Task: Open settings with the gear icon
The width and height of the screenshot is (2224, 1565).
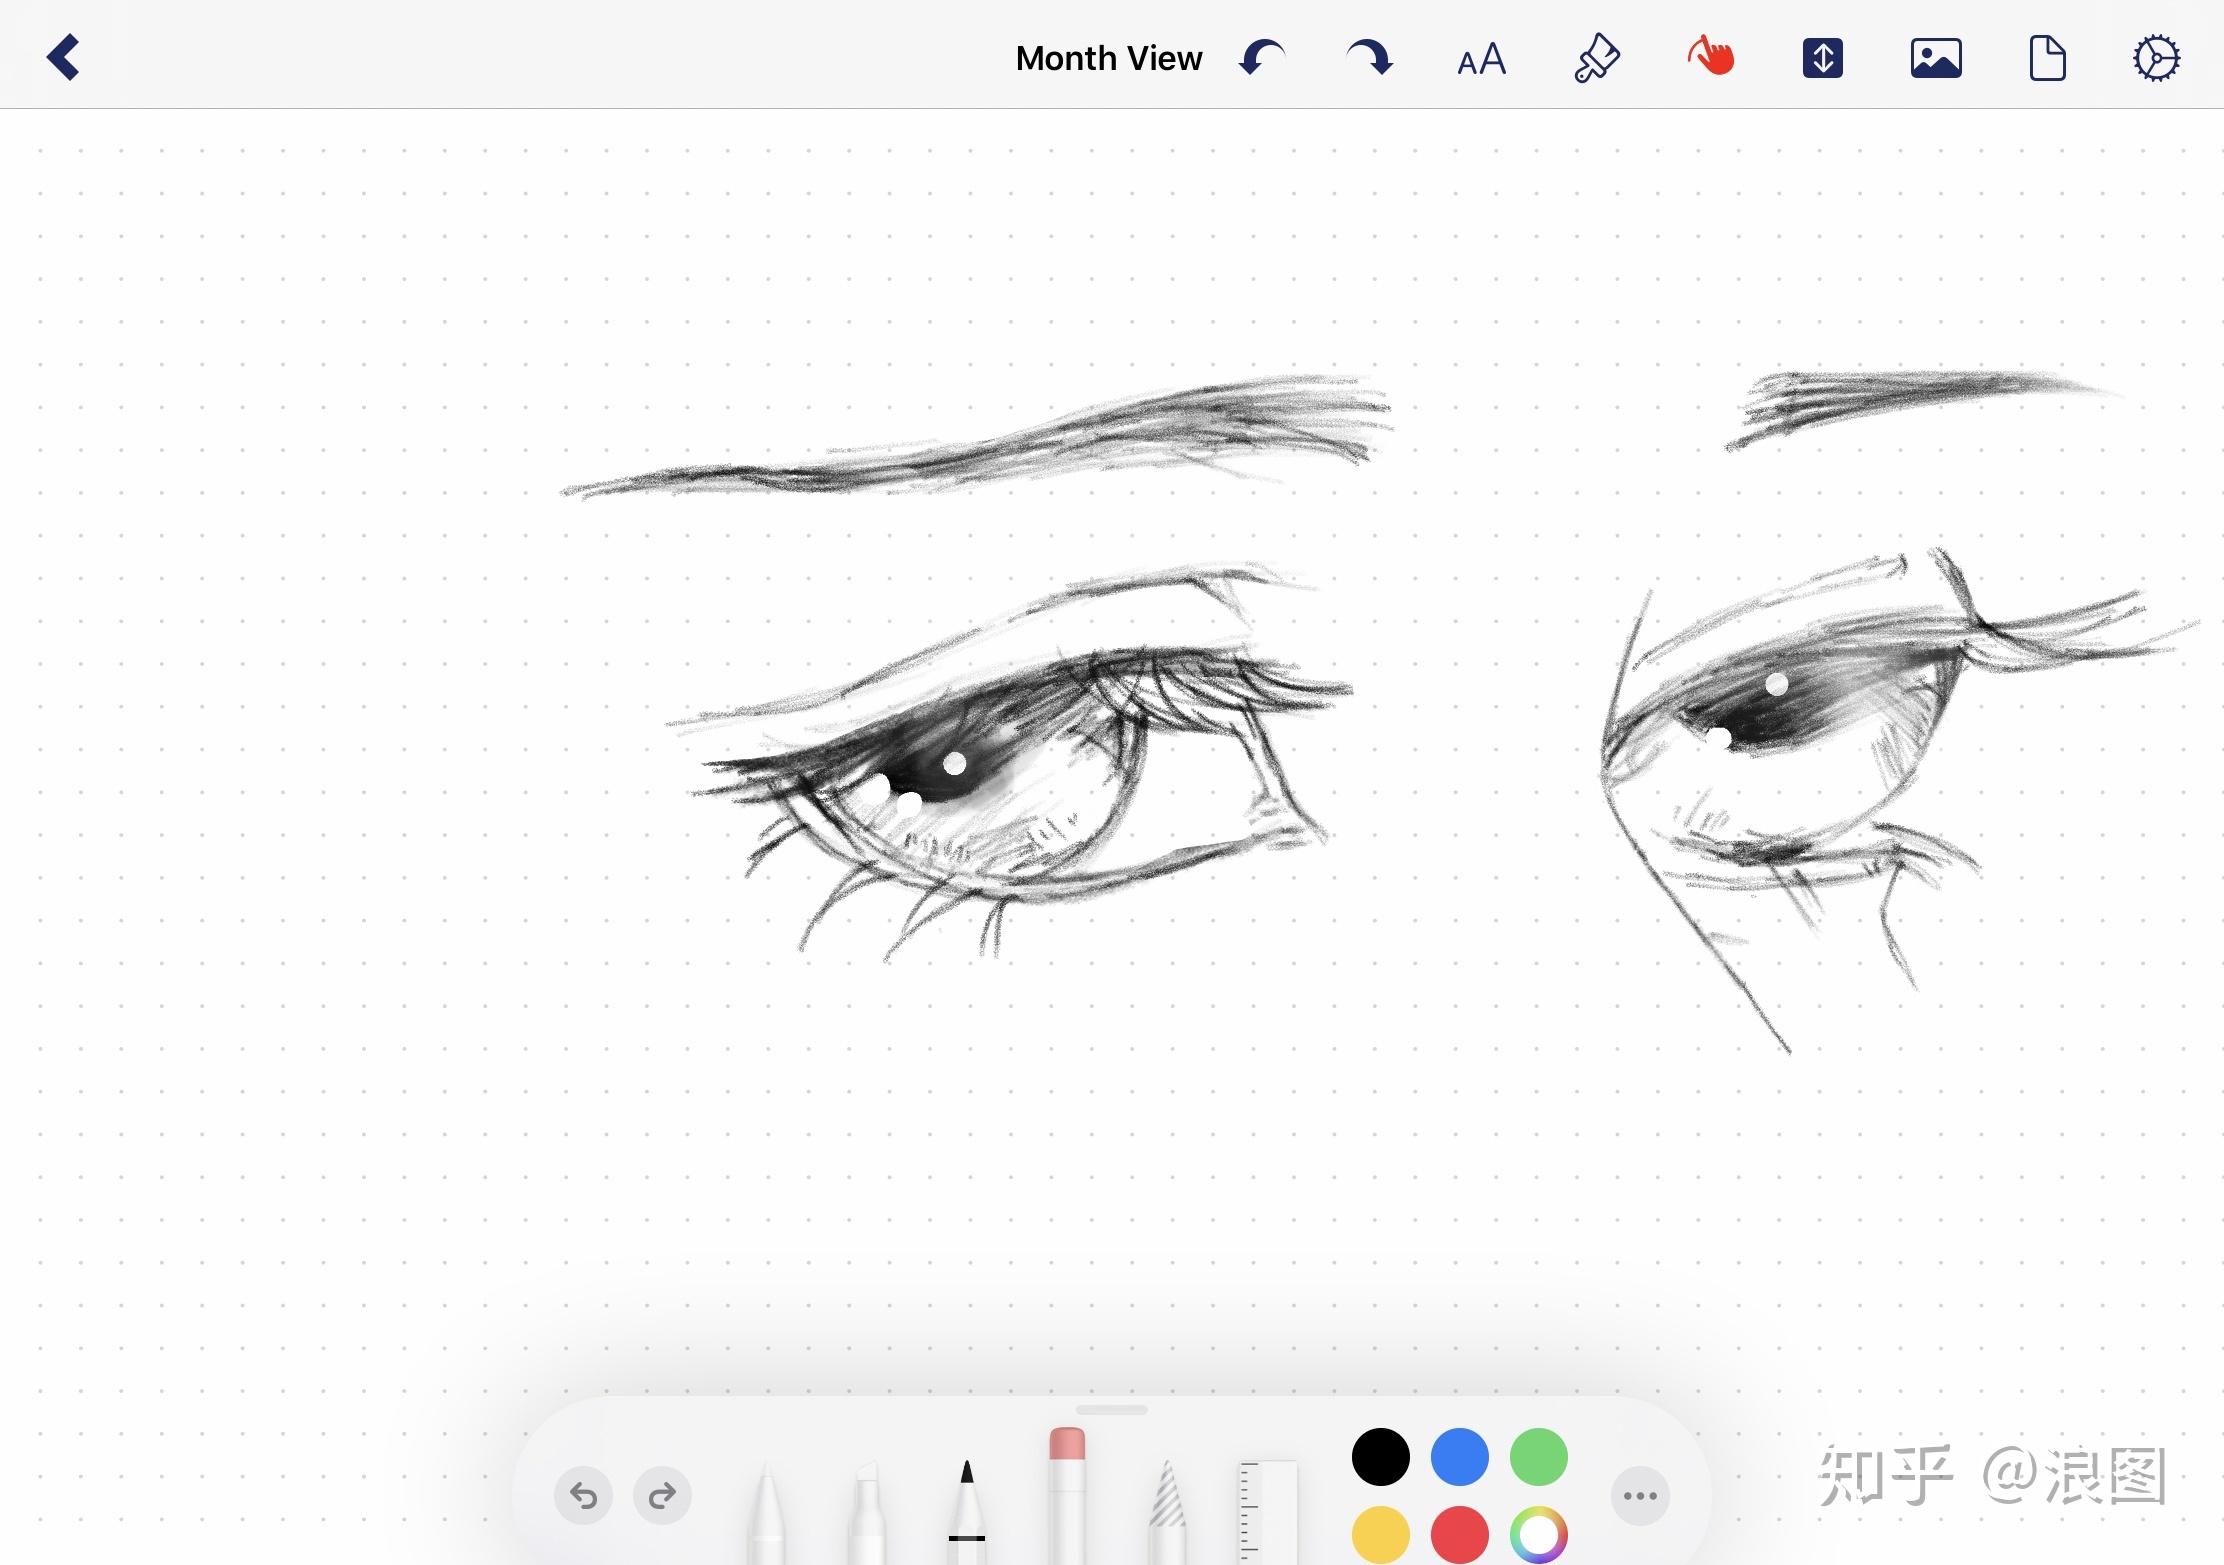Action: pos(2156,58)
